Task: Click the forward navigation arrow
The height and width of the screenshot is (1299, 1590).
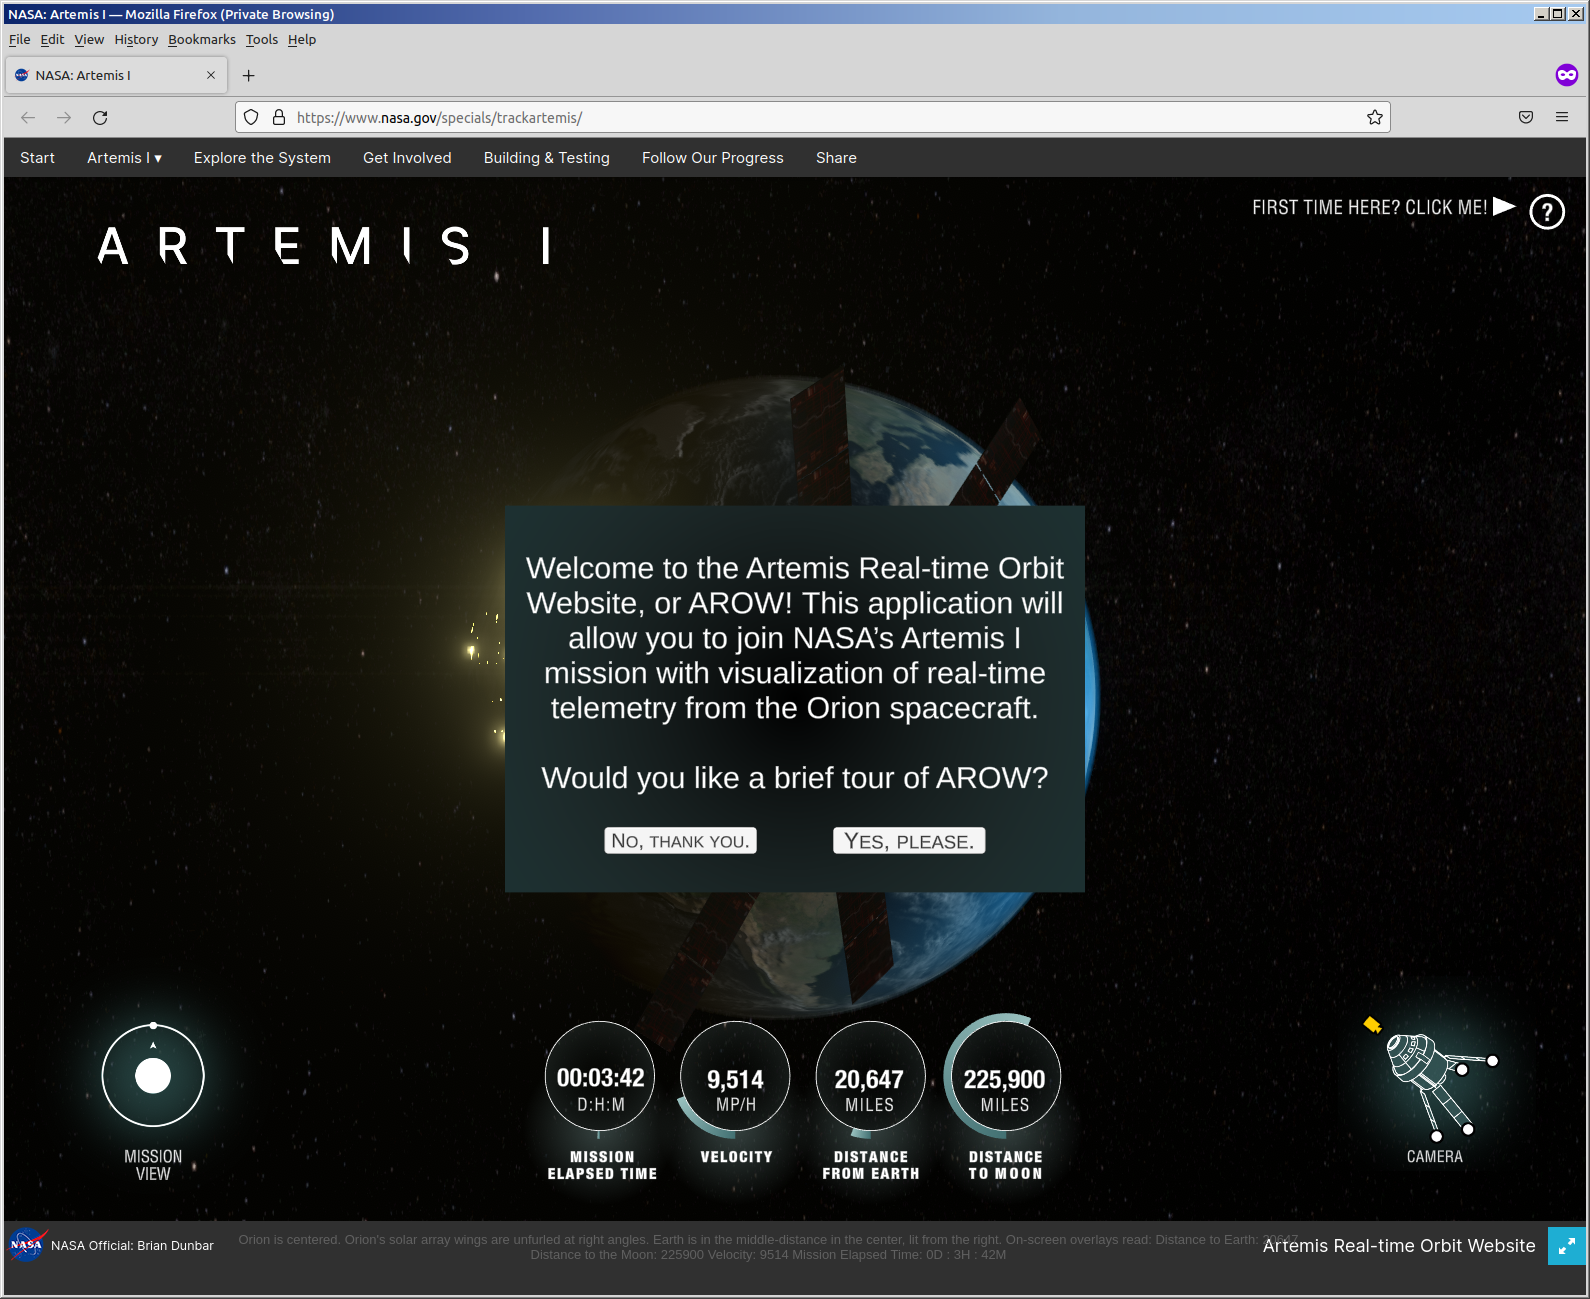Action: click(x=64, y=118)
